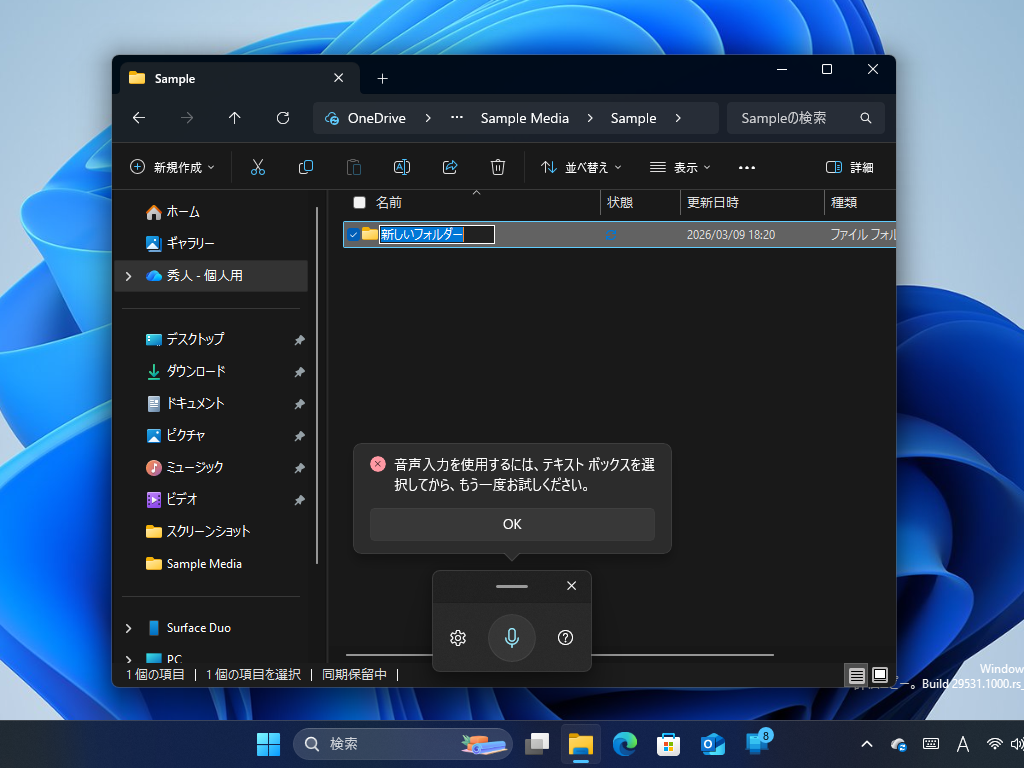Expand 秀人 - 個人用 in the sidebar

pyautogui.click(x=128, y=275)
